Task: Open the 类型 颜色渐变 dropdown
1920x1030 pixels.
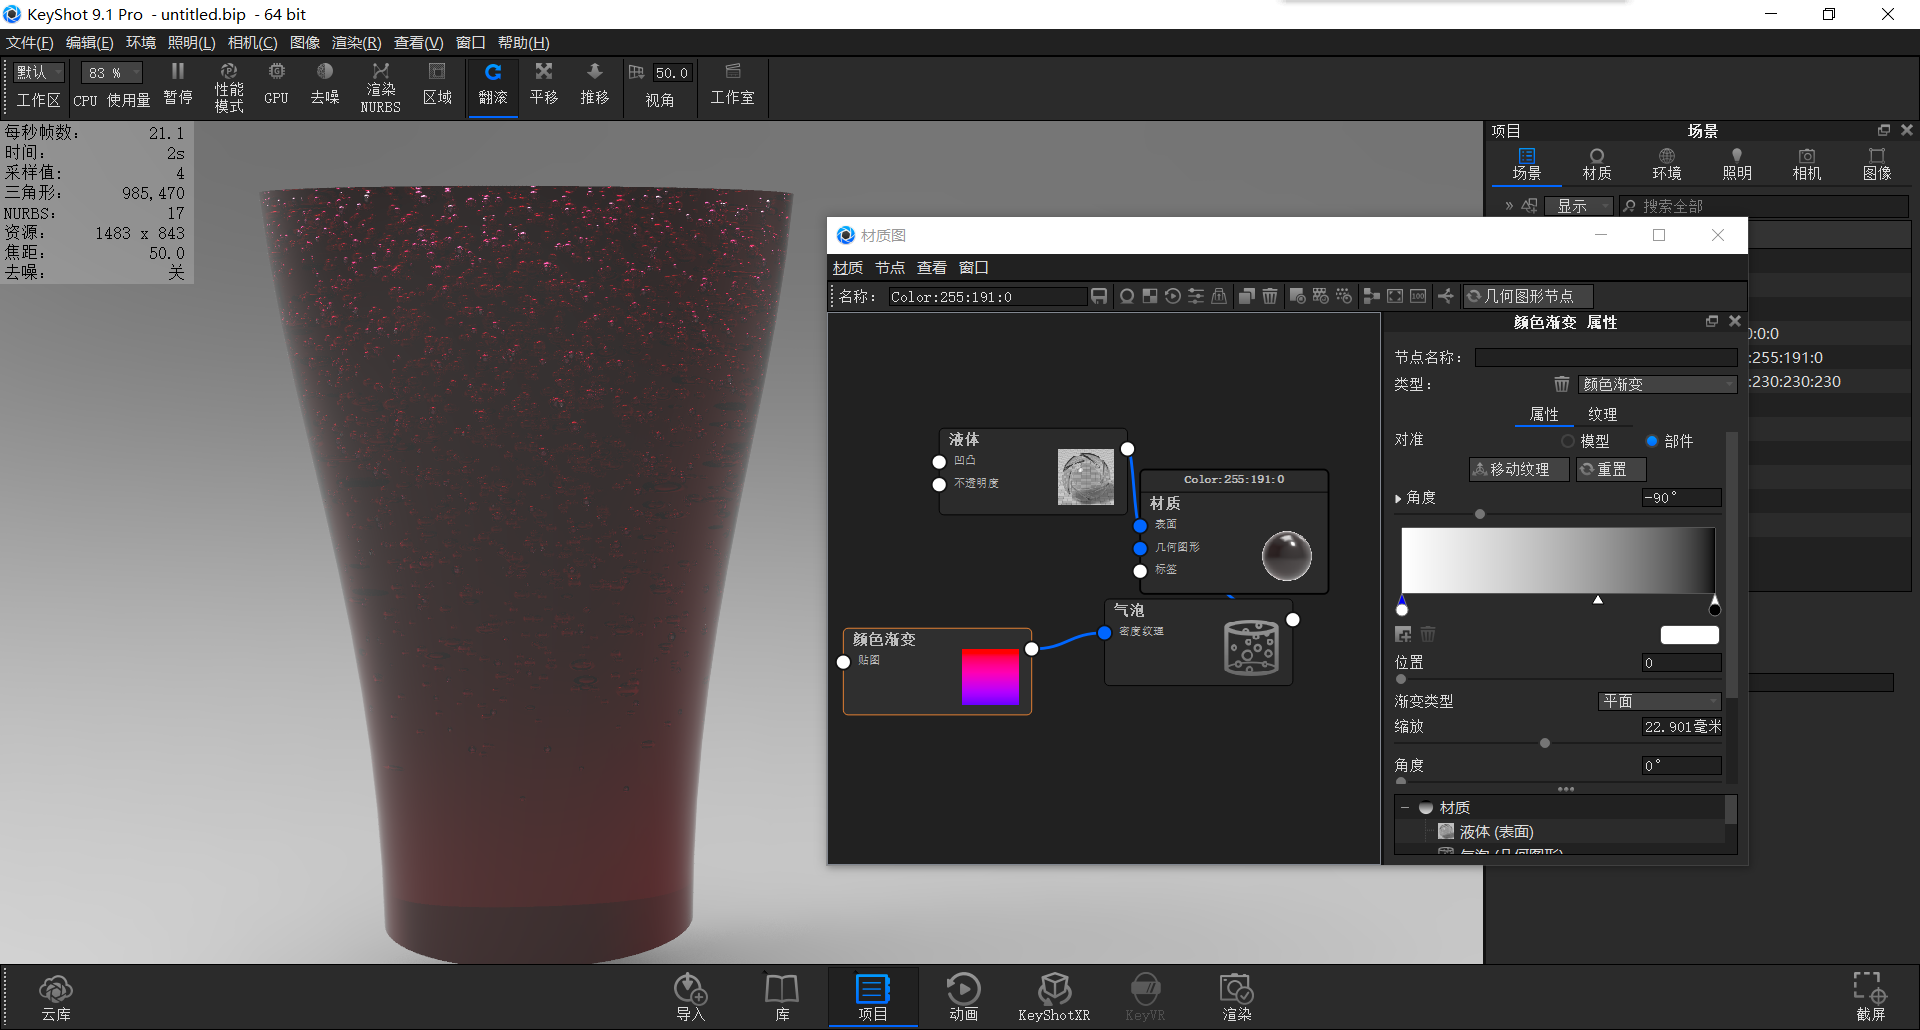Action: click(1656, 384)
